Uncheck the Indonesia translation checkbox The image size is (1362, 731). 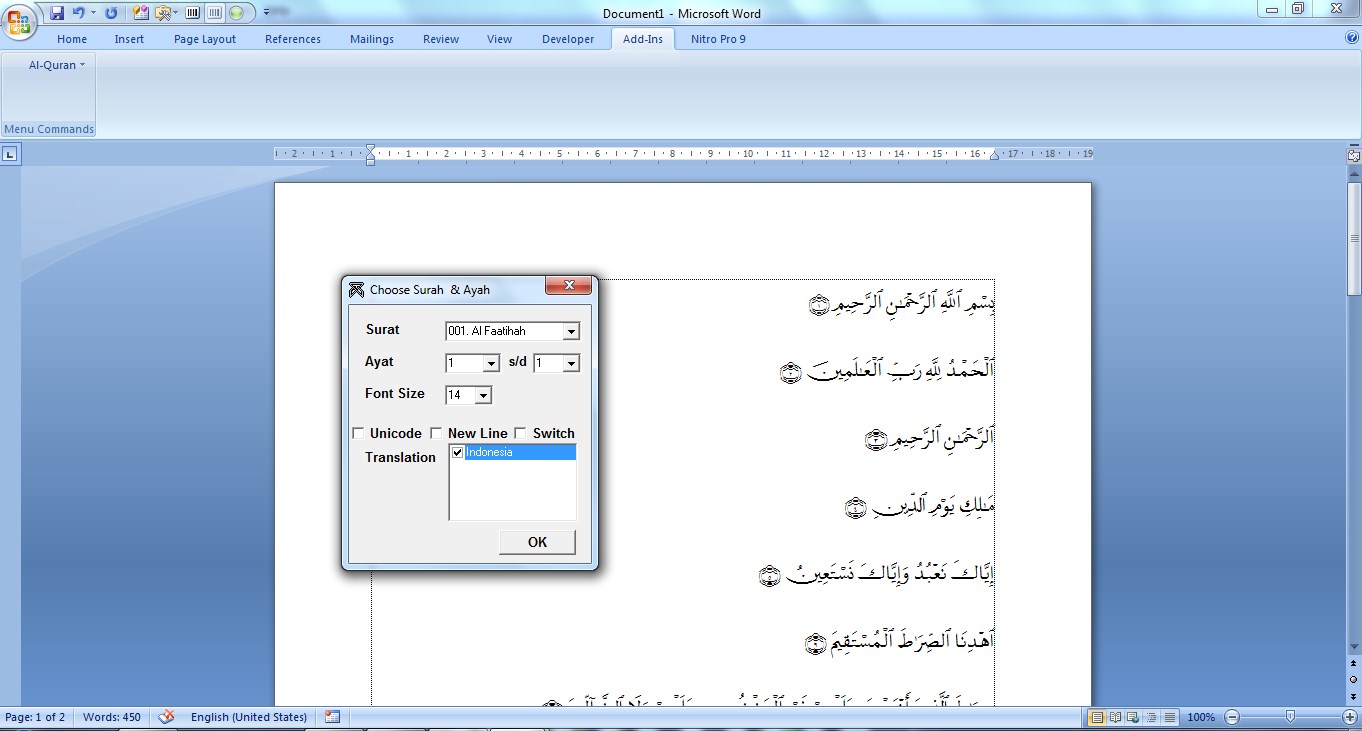click(x=458, y=452)
